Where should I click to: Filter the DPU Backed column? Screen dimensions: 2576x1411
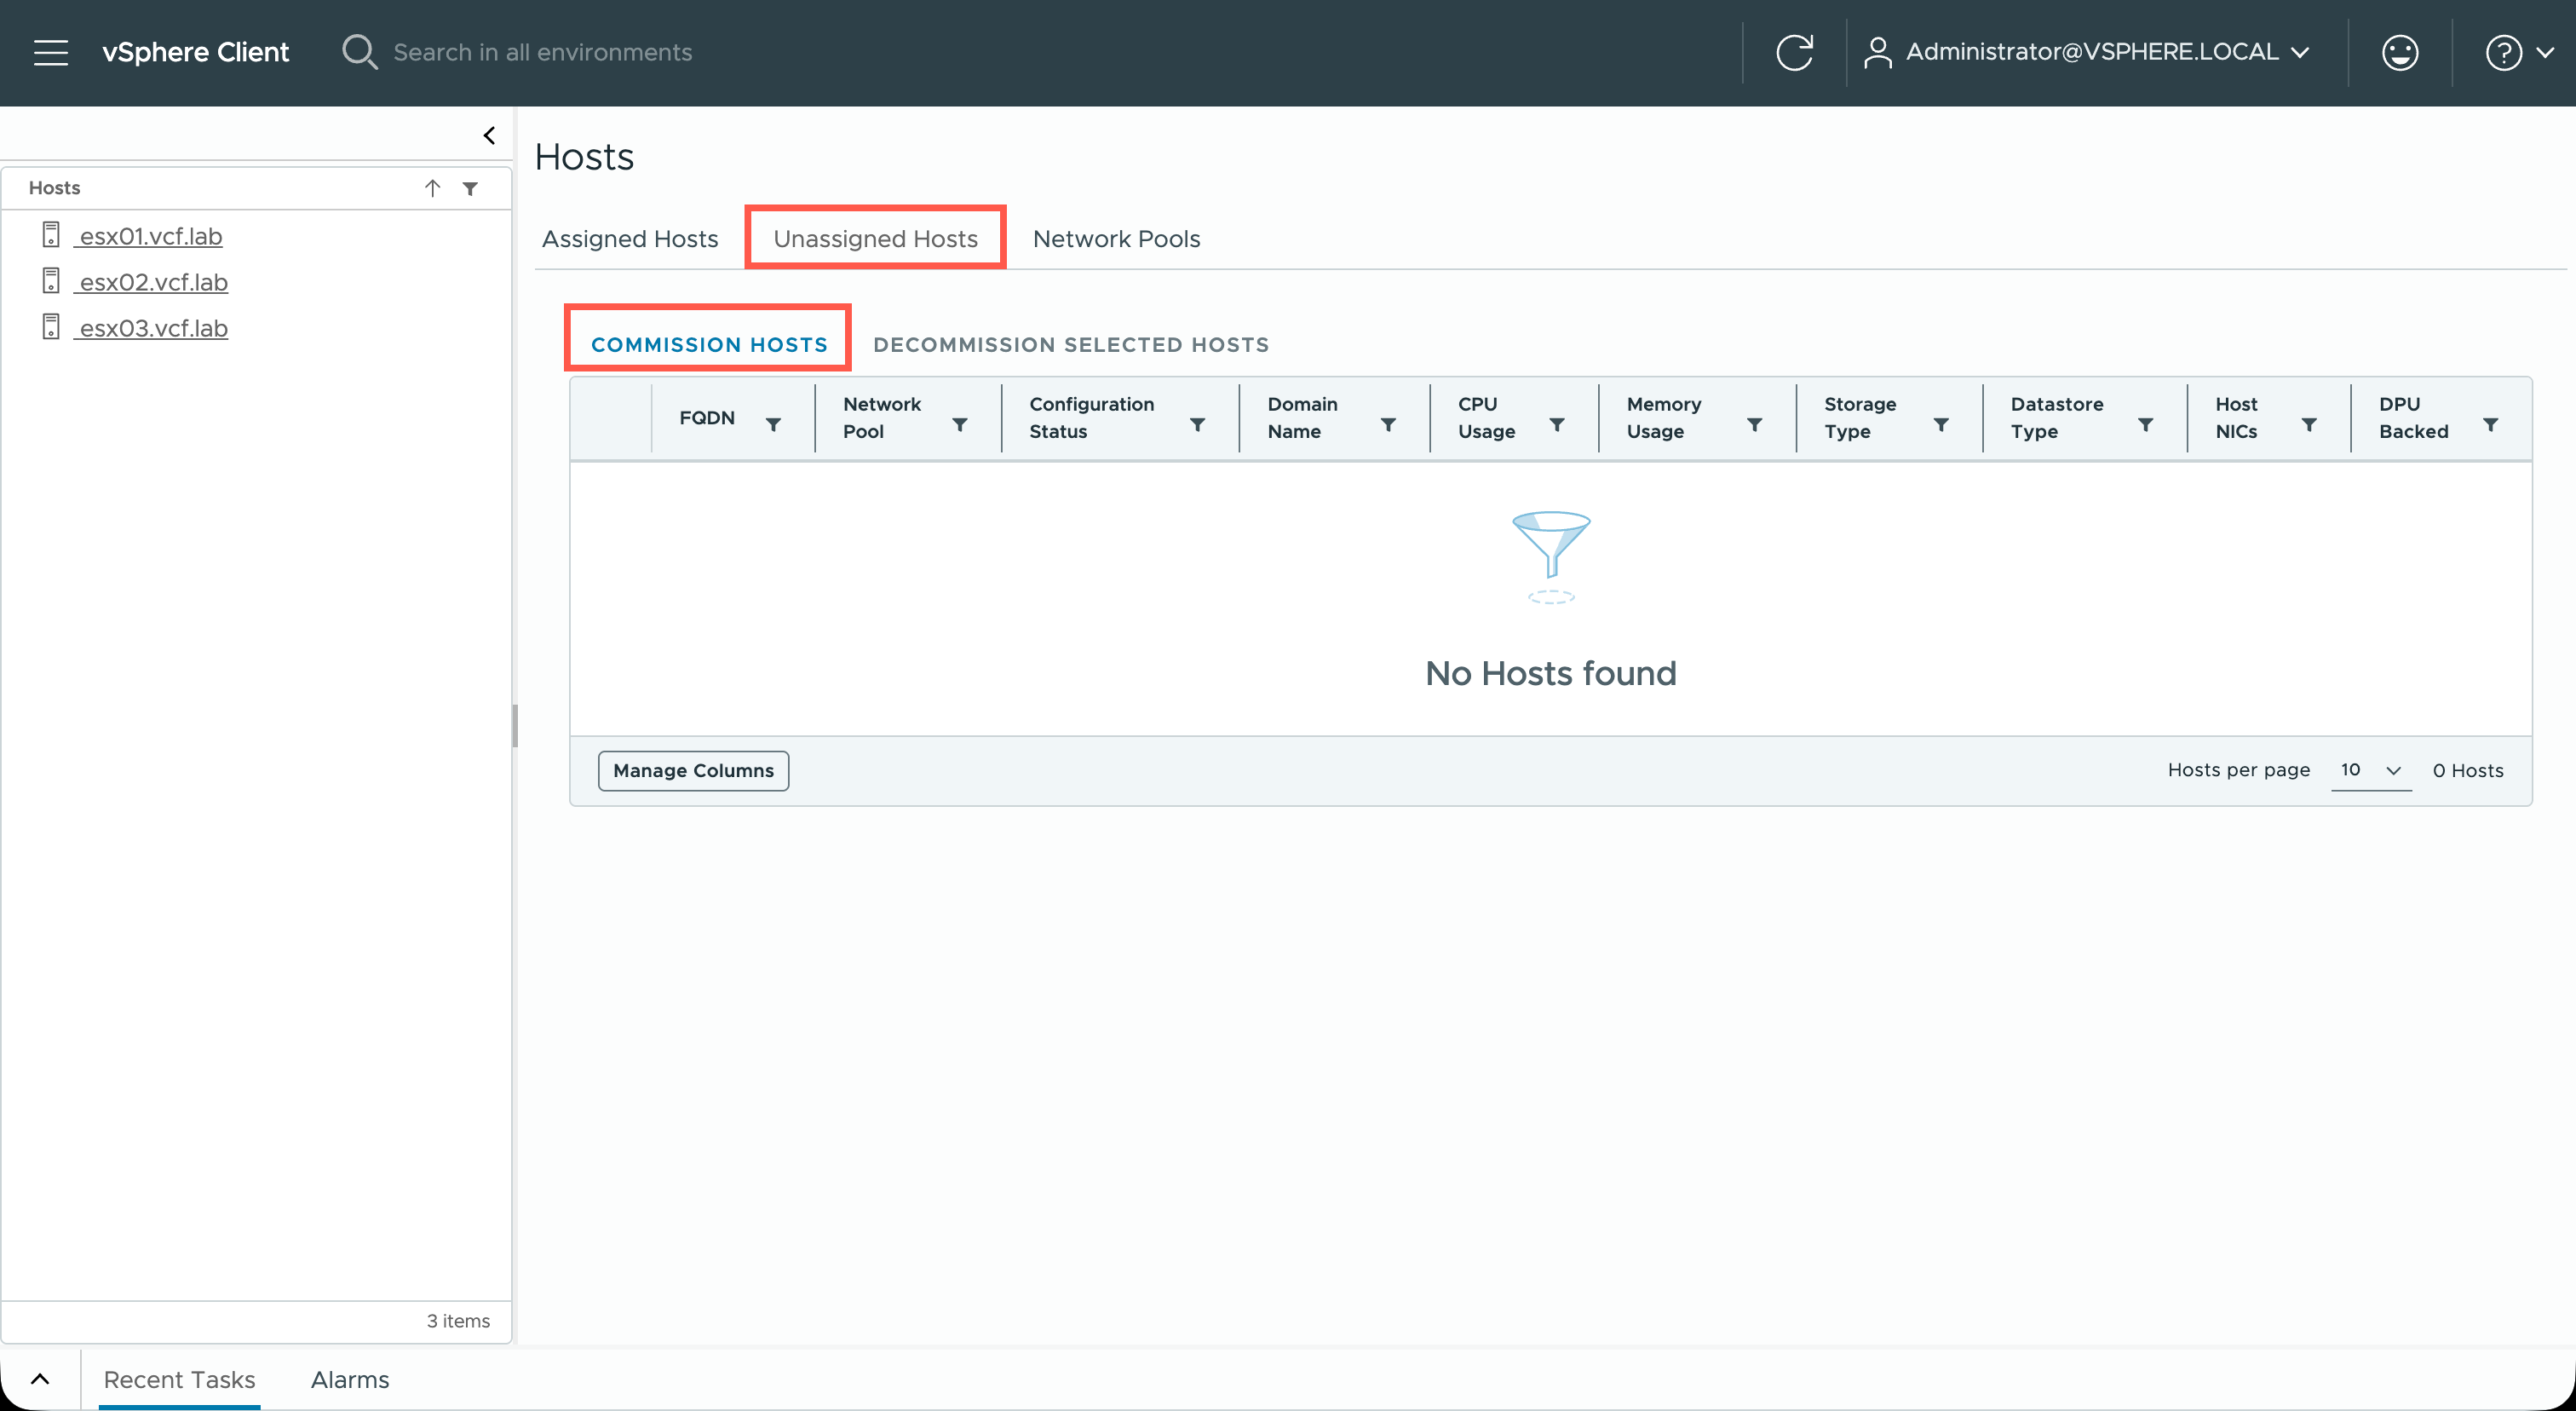[x=2490, y=425]
